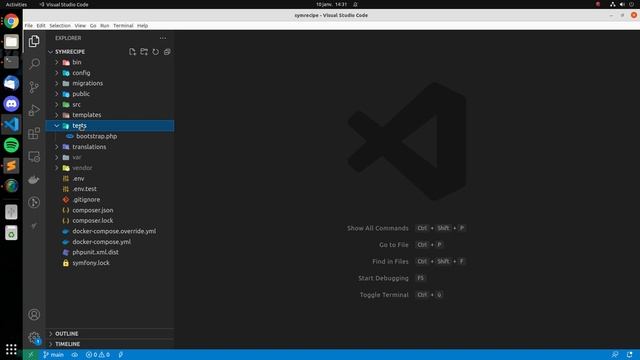Open errors and warnings count in status bar
Viewport: 640px width, 360px height.
[x=98, y=355]
